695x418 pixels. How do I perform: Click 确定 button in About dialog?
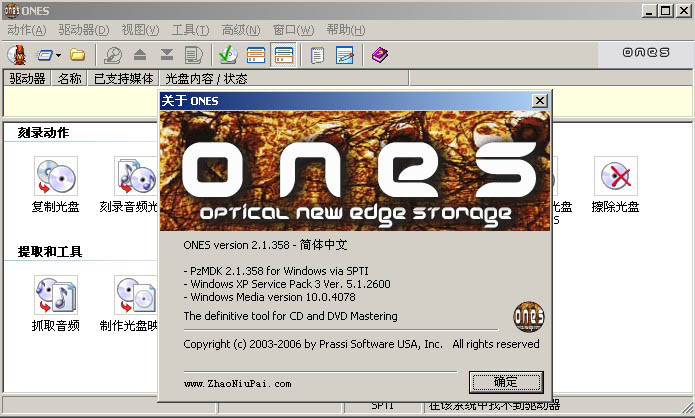pos(506,382)
